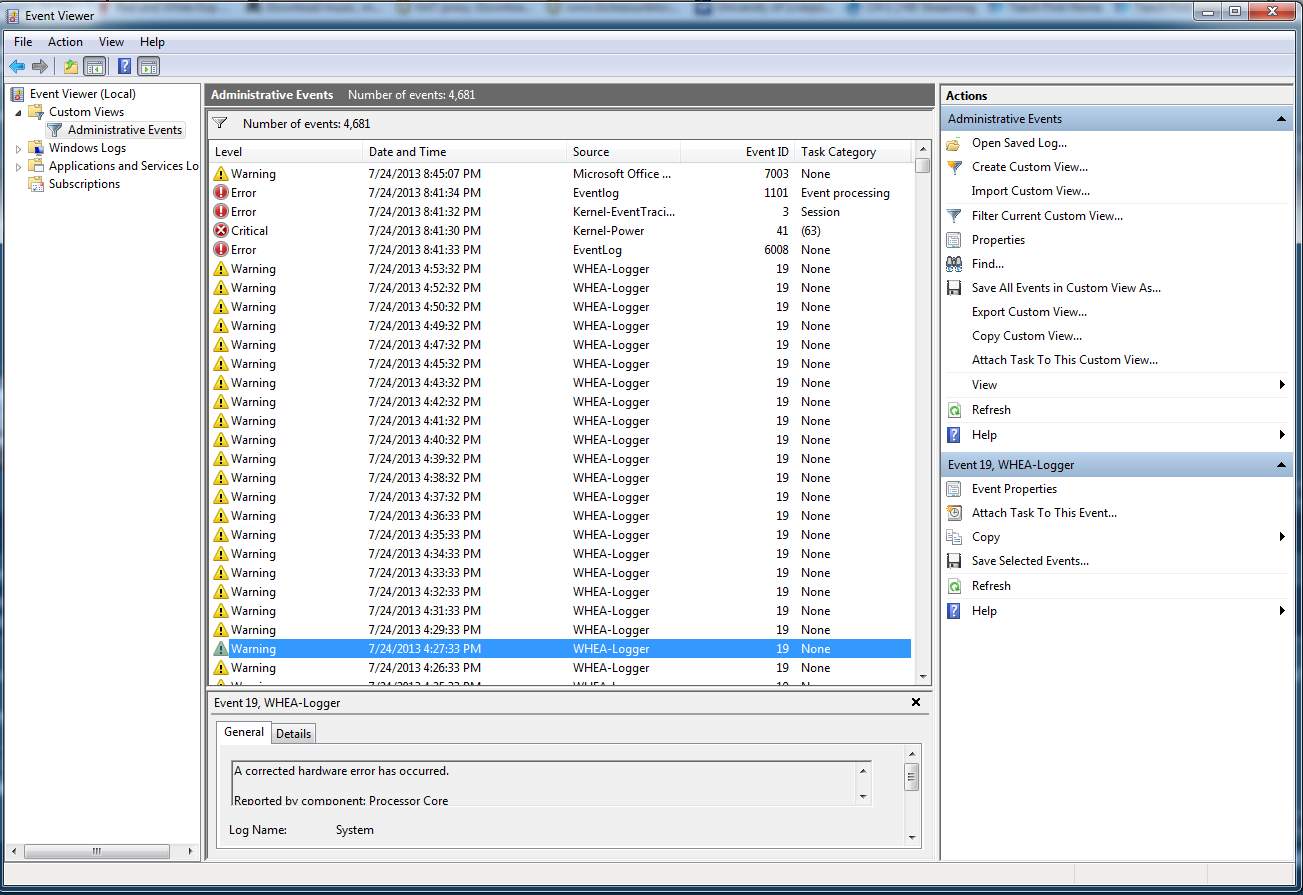1303x895 pixels.
Task: Click Filter Current Custom View action
Action: point(1046,216)
